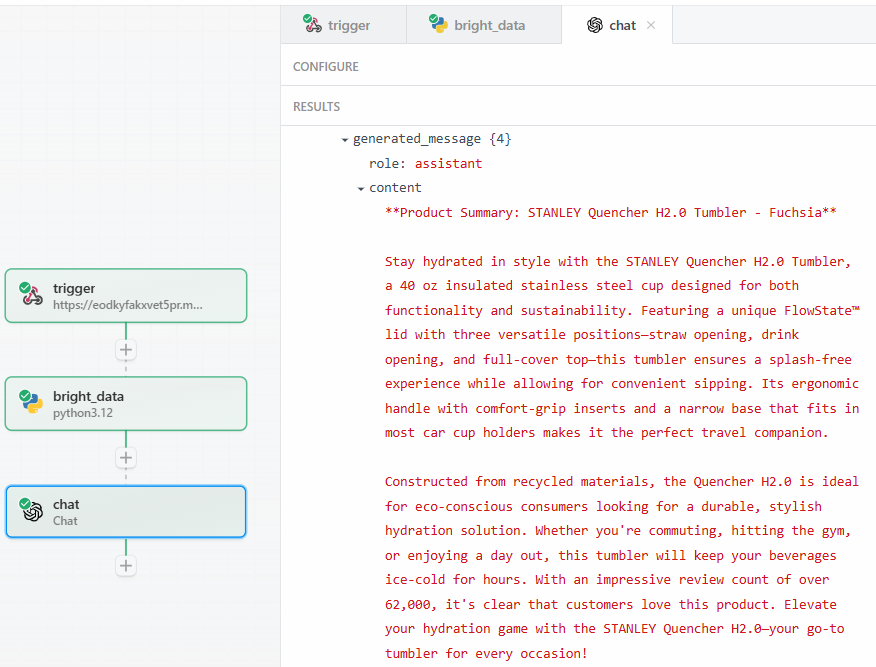Screen dimensions: 876x667
Task: Collapse the RESULTS section
Action: 578,107
